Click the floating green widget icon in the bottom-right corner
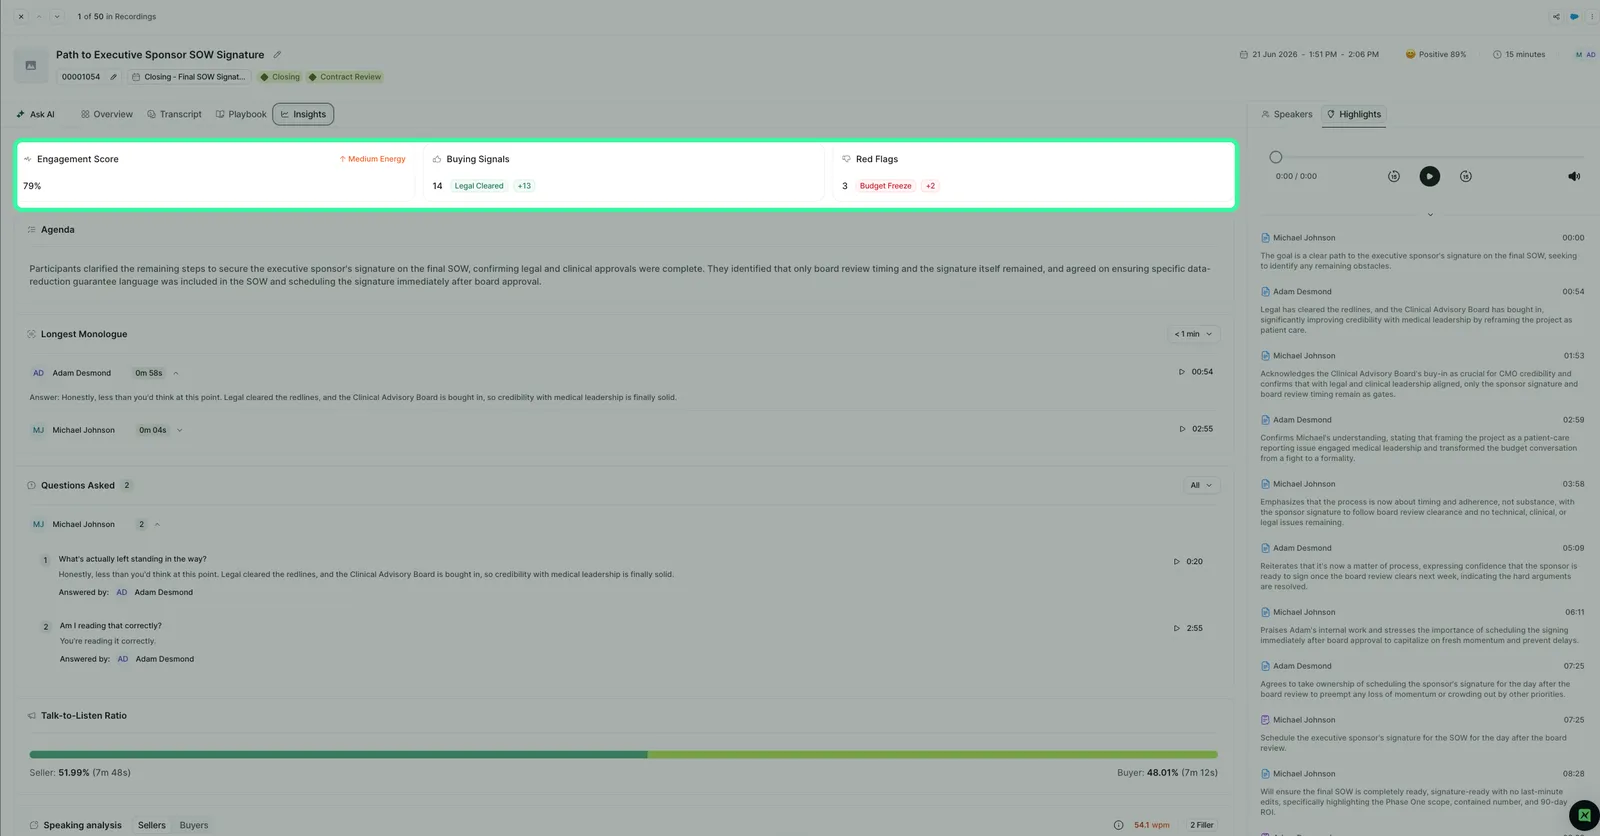 click(x=1584, y=815)
